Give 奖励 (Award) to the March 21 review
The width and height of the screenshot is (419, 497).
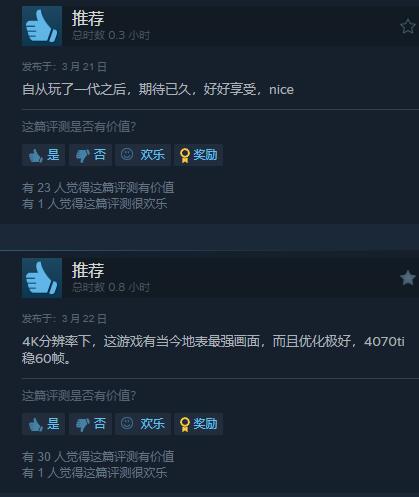(199, 155)
